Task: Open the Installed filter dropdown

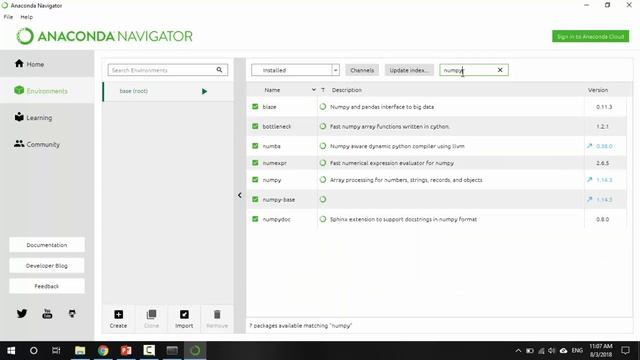Action: tap(295, 70)
